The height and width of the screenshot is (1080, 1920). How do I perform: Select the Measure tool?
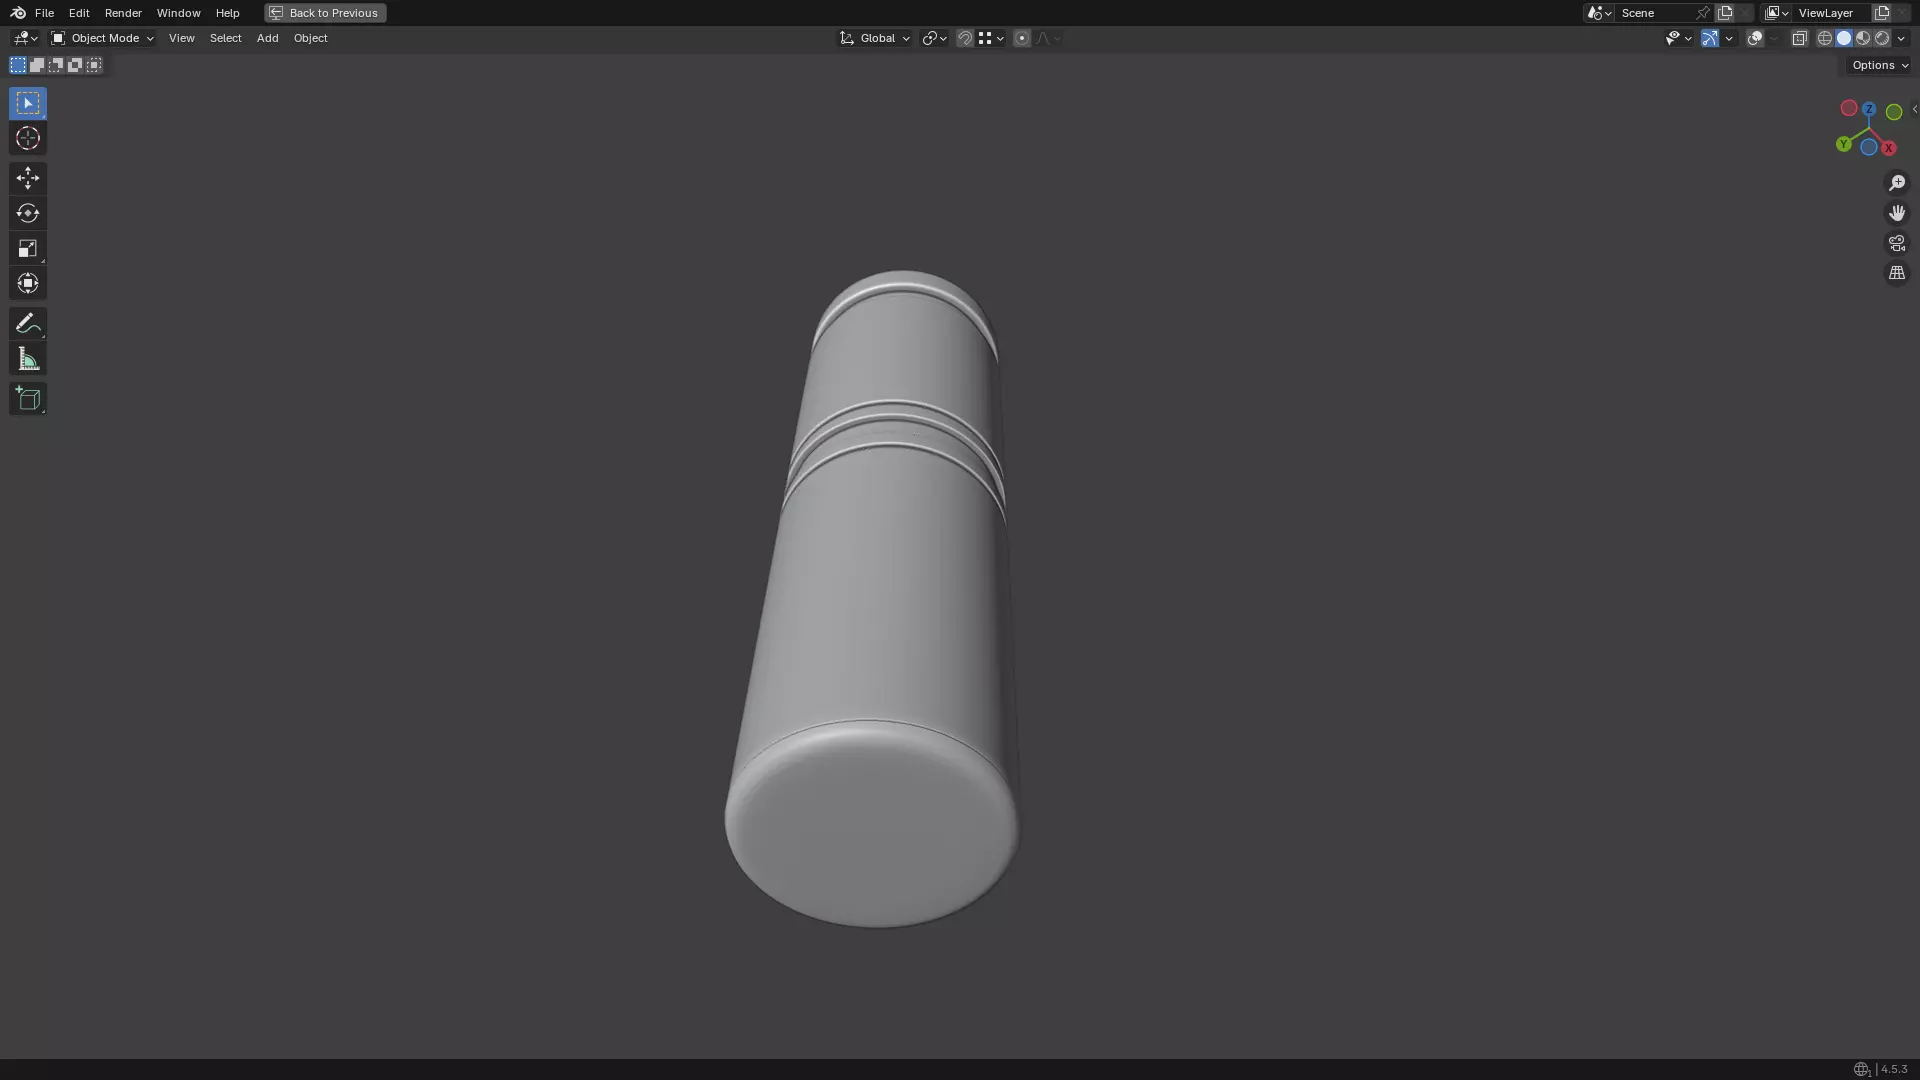pyautogui.click(x=28, y=359)
